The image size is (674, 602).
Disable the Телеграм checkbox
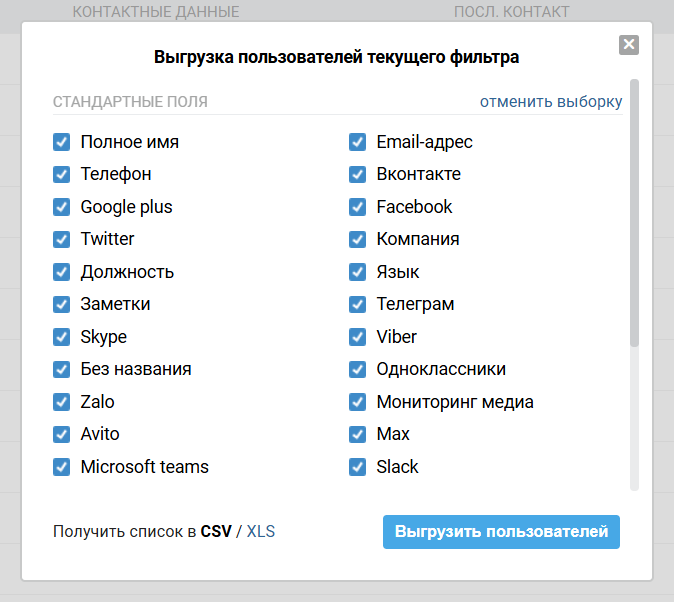358,304
